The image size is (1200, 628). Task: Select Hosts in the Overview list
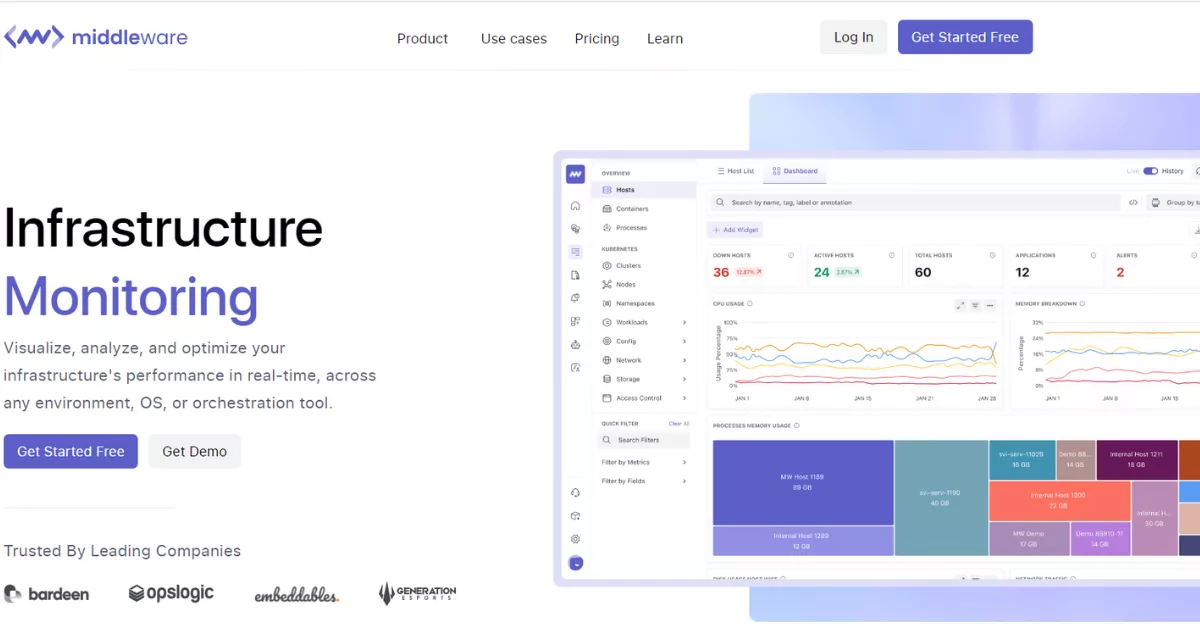(644, 190)
